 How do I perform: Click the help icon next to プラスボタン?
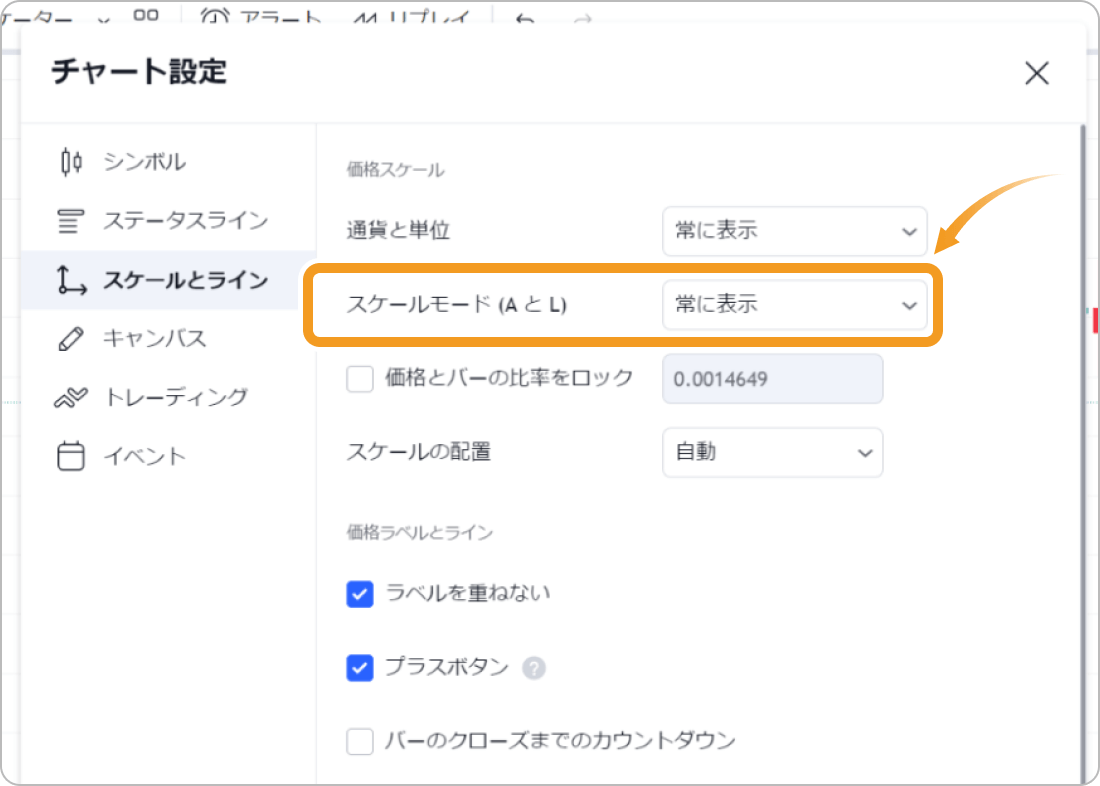(534, 668)
